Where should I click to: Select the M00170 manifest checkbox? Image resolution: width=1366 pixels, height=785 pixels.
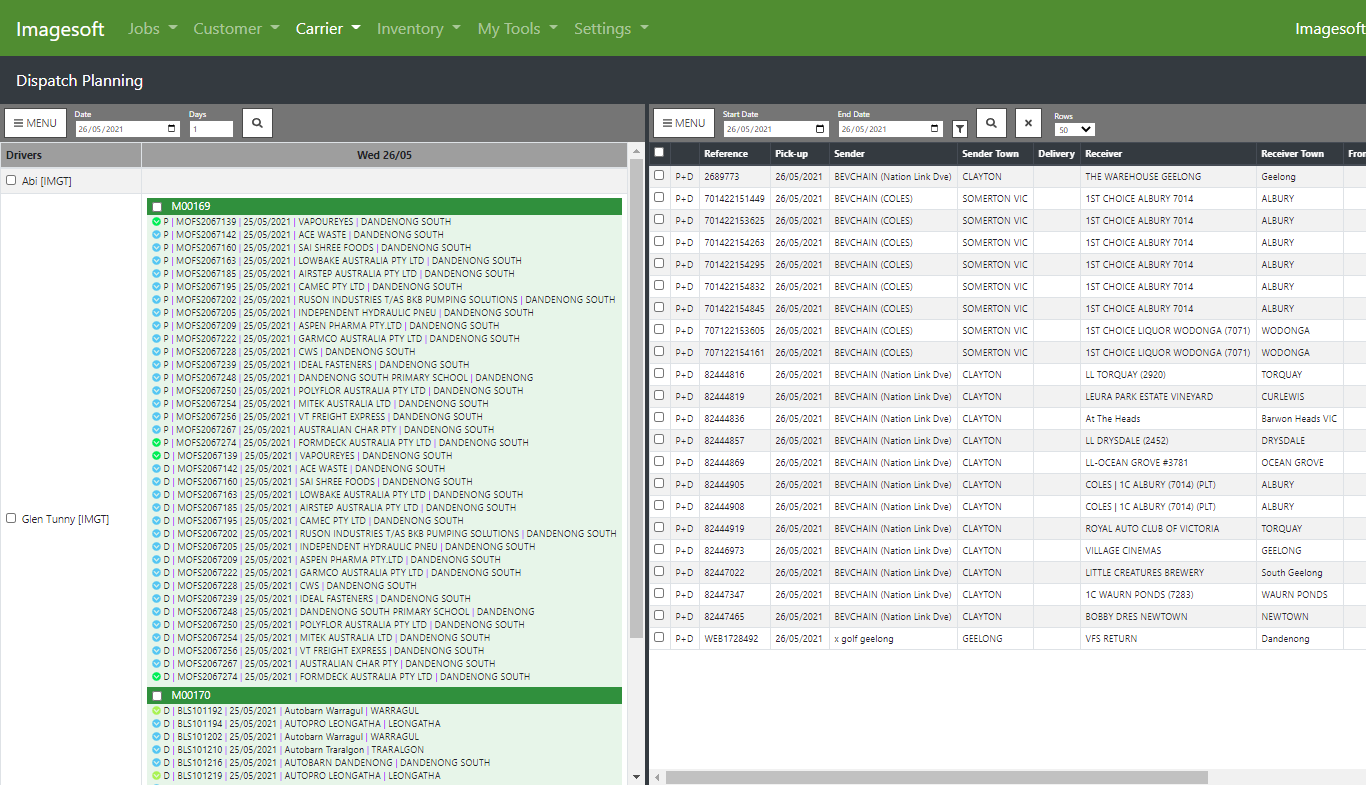[x=157, y=696]
